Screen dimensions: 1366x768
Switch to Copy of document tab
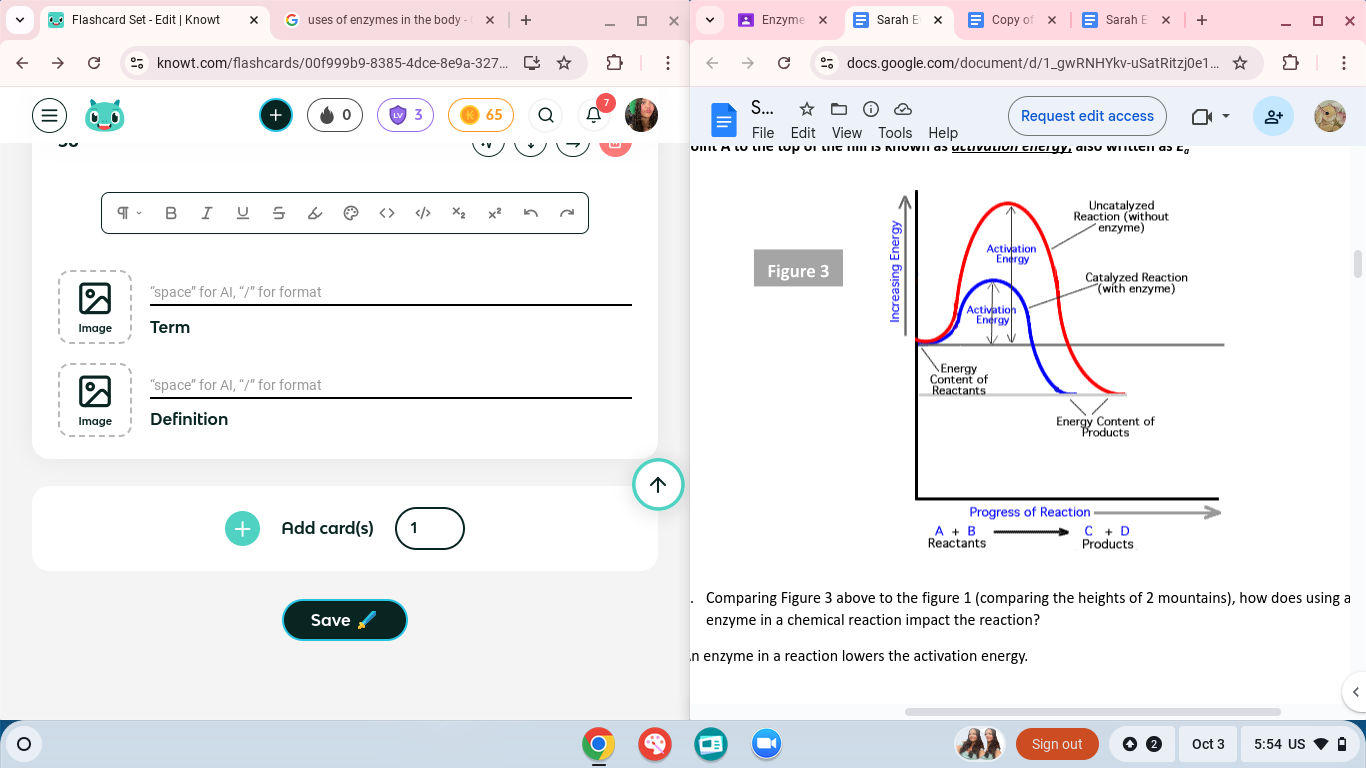click(1012, 20)
